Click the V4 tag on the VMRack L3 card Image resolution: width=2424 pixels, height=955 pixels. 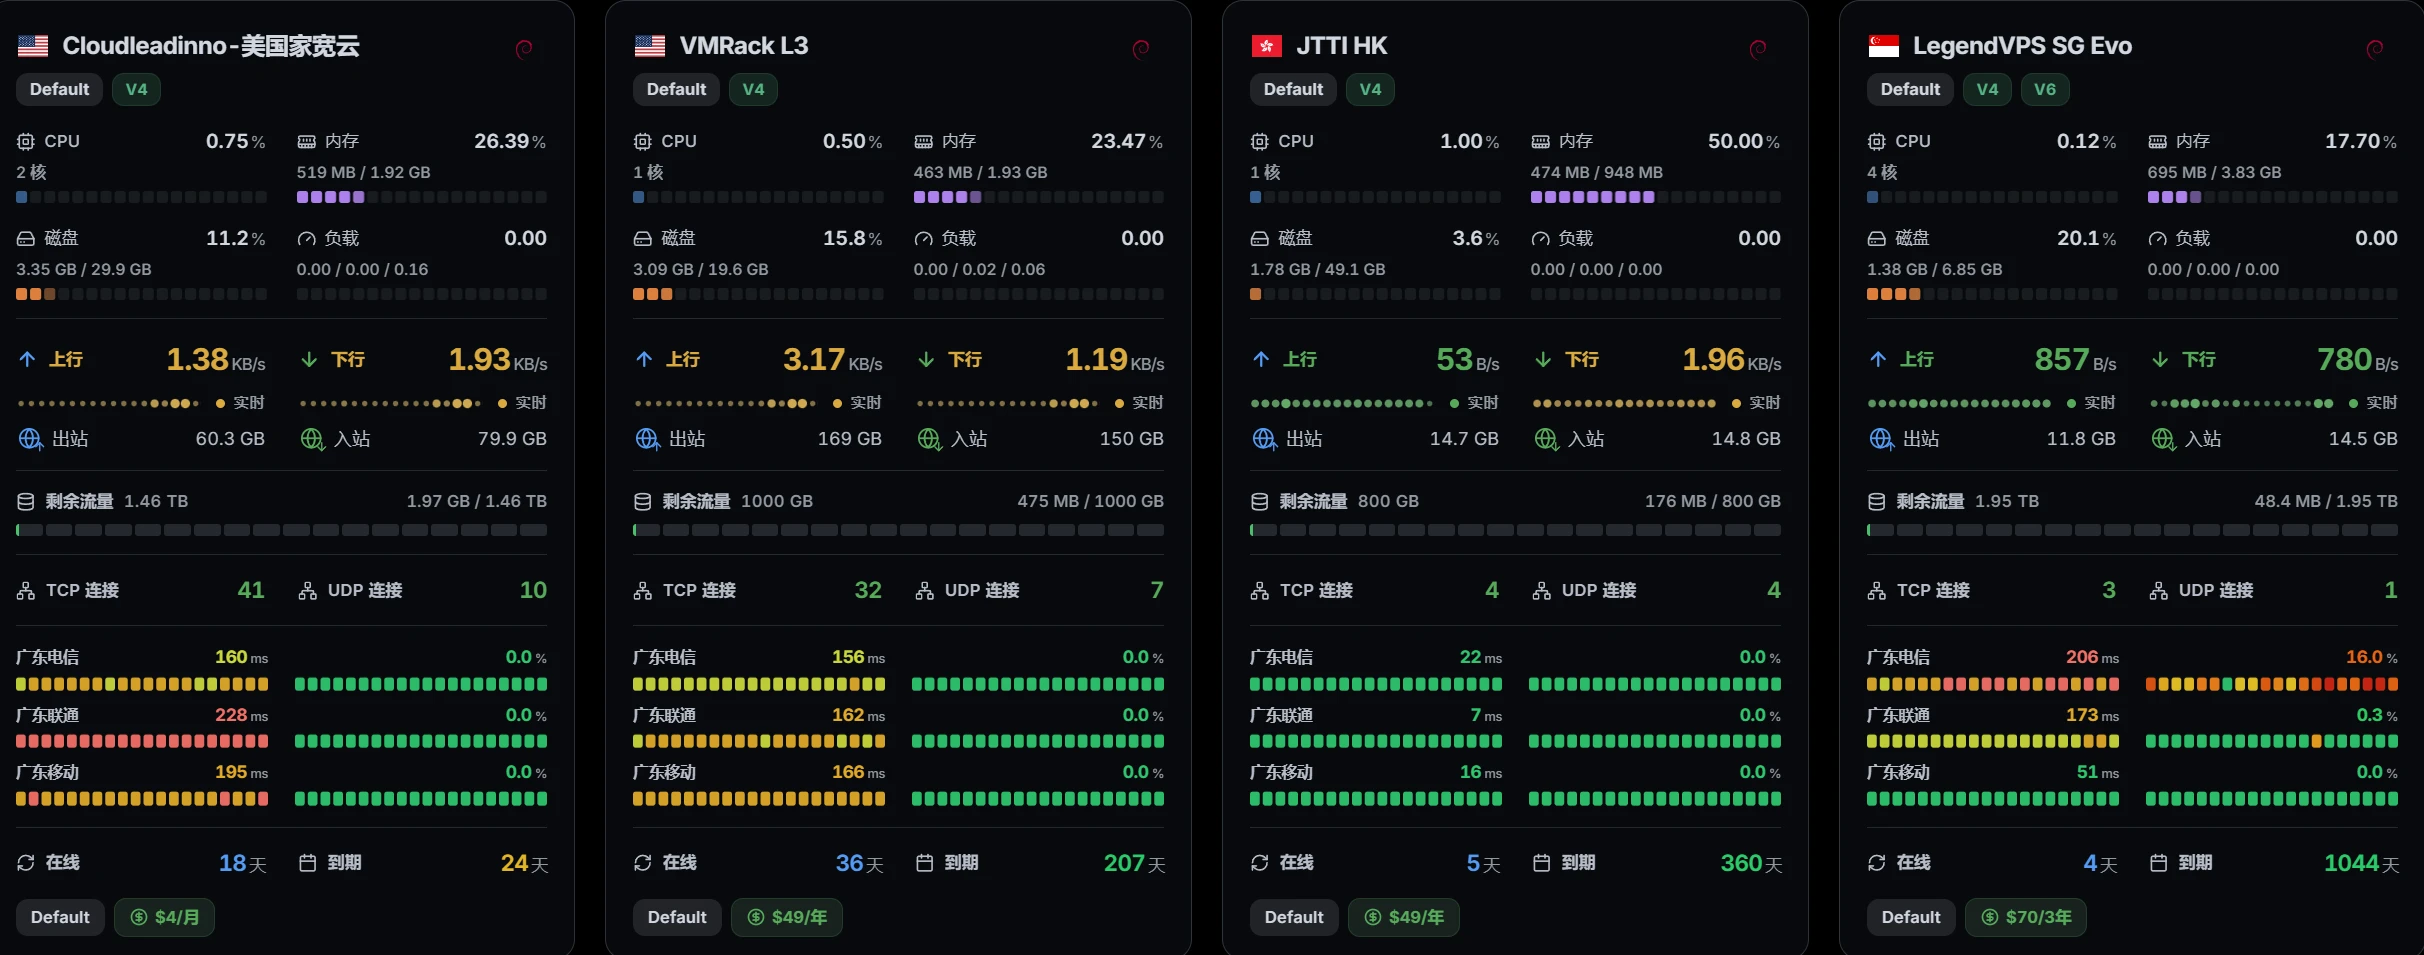point(754,89)
